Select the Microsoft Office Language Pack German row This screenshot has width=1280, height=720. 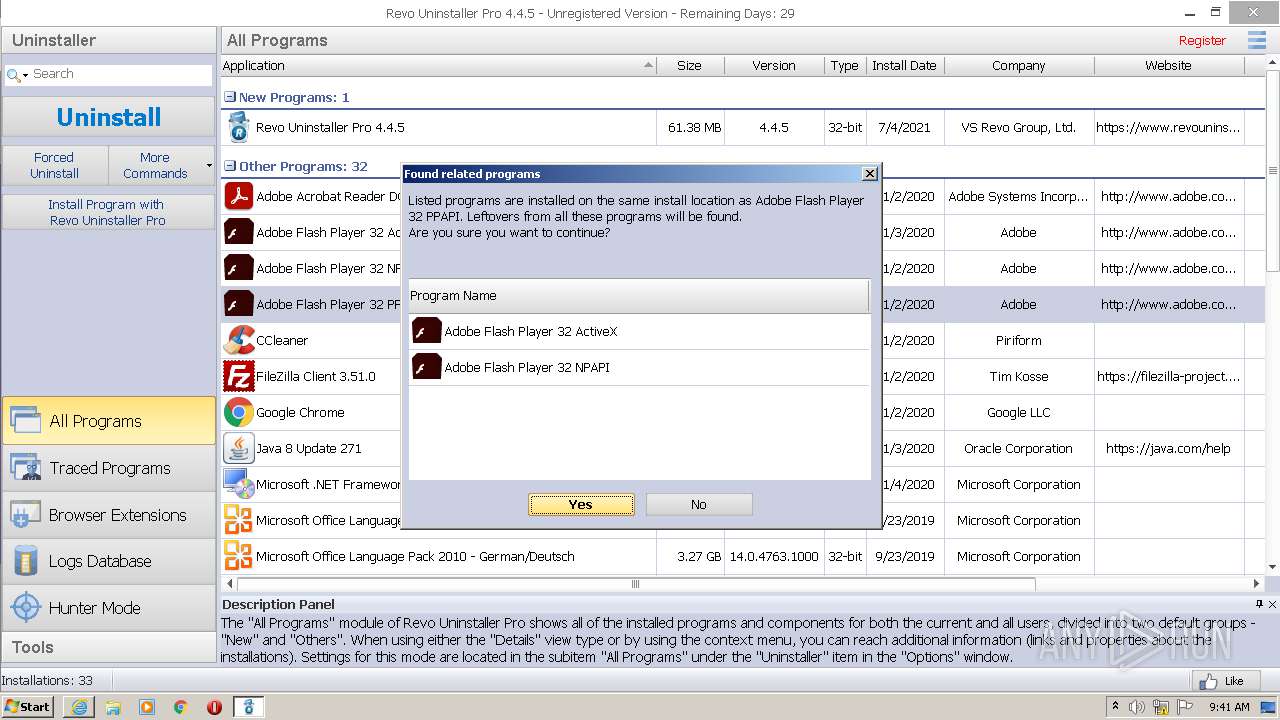coord(742,556)
